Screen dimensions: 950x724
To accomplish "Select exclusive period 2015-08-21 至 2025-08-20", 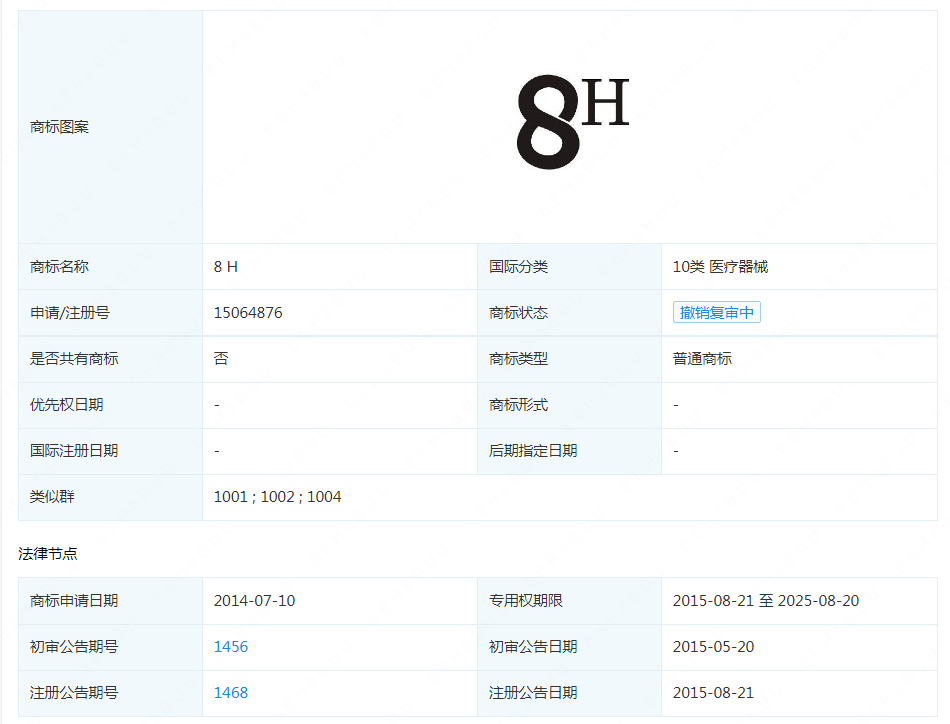I will (766, 600).
